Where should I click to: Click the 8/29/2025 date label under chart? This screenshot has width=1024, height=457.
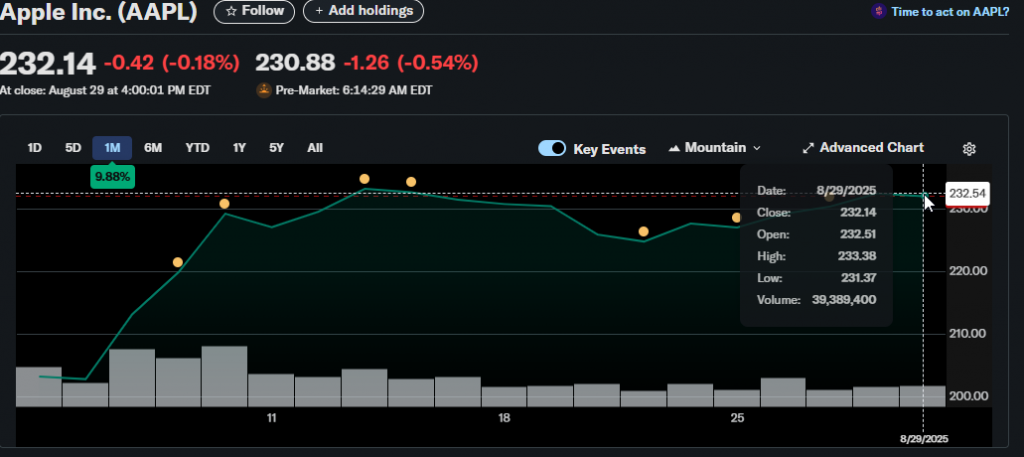pyautogui.click(x=924, y=439)
